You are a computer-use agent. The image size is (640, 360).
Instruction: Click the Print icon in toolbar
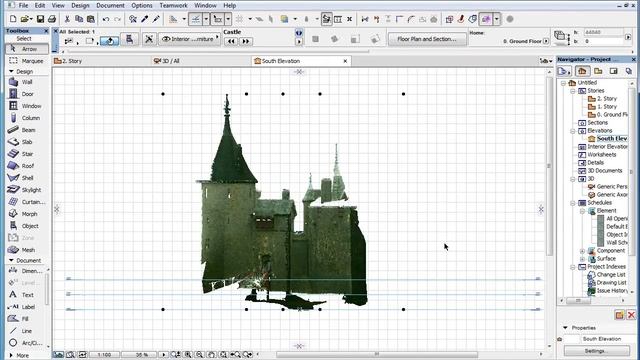point(51,19)
